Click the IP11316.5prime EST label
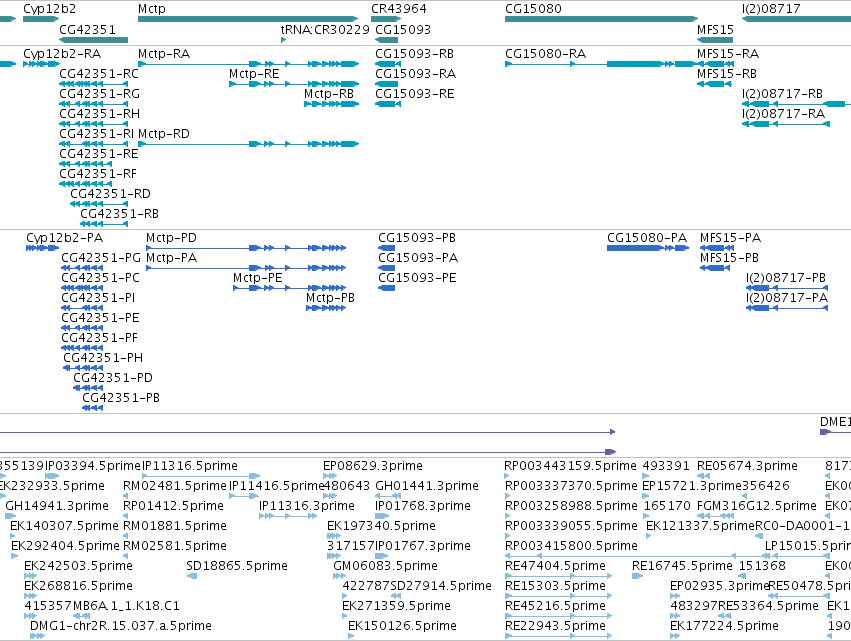The image size is (851, 641). click(189, 466)
